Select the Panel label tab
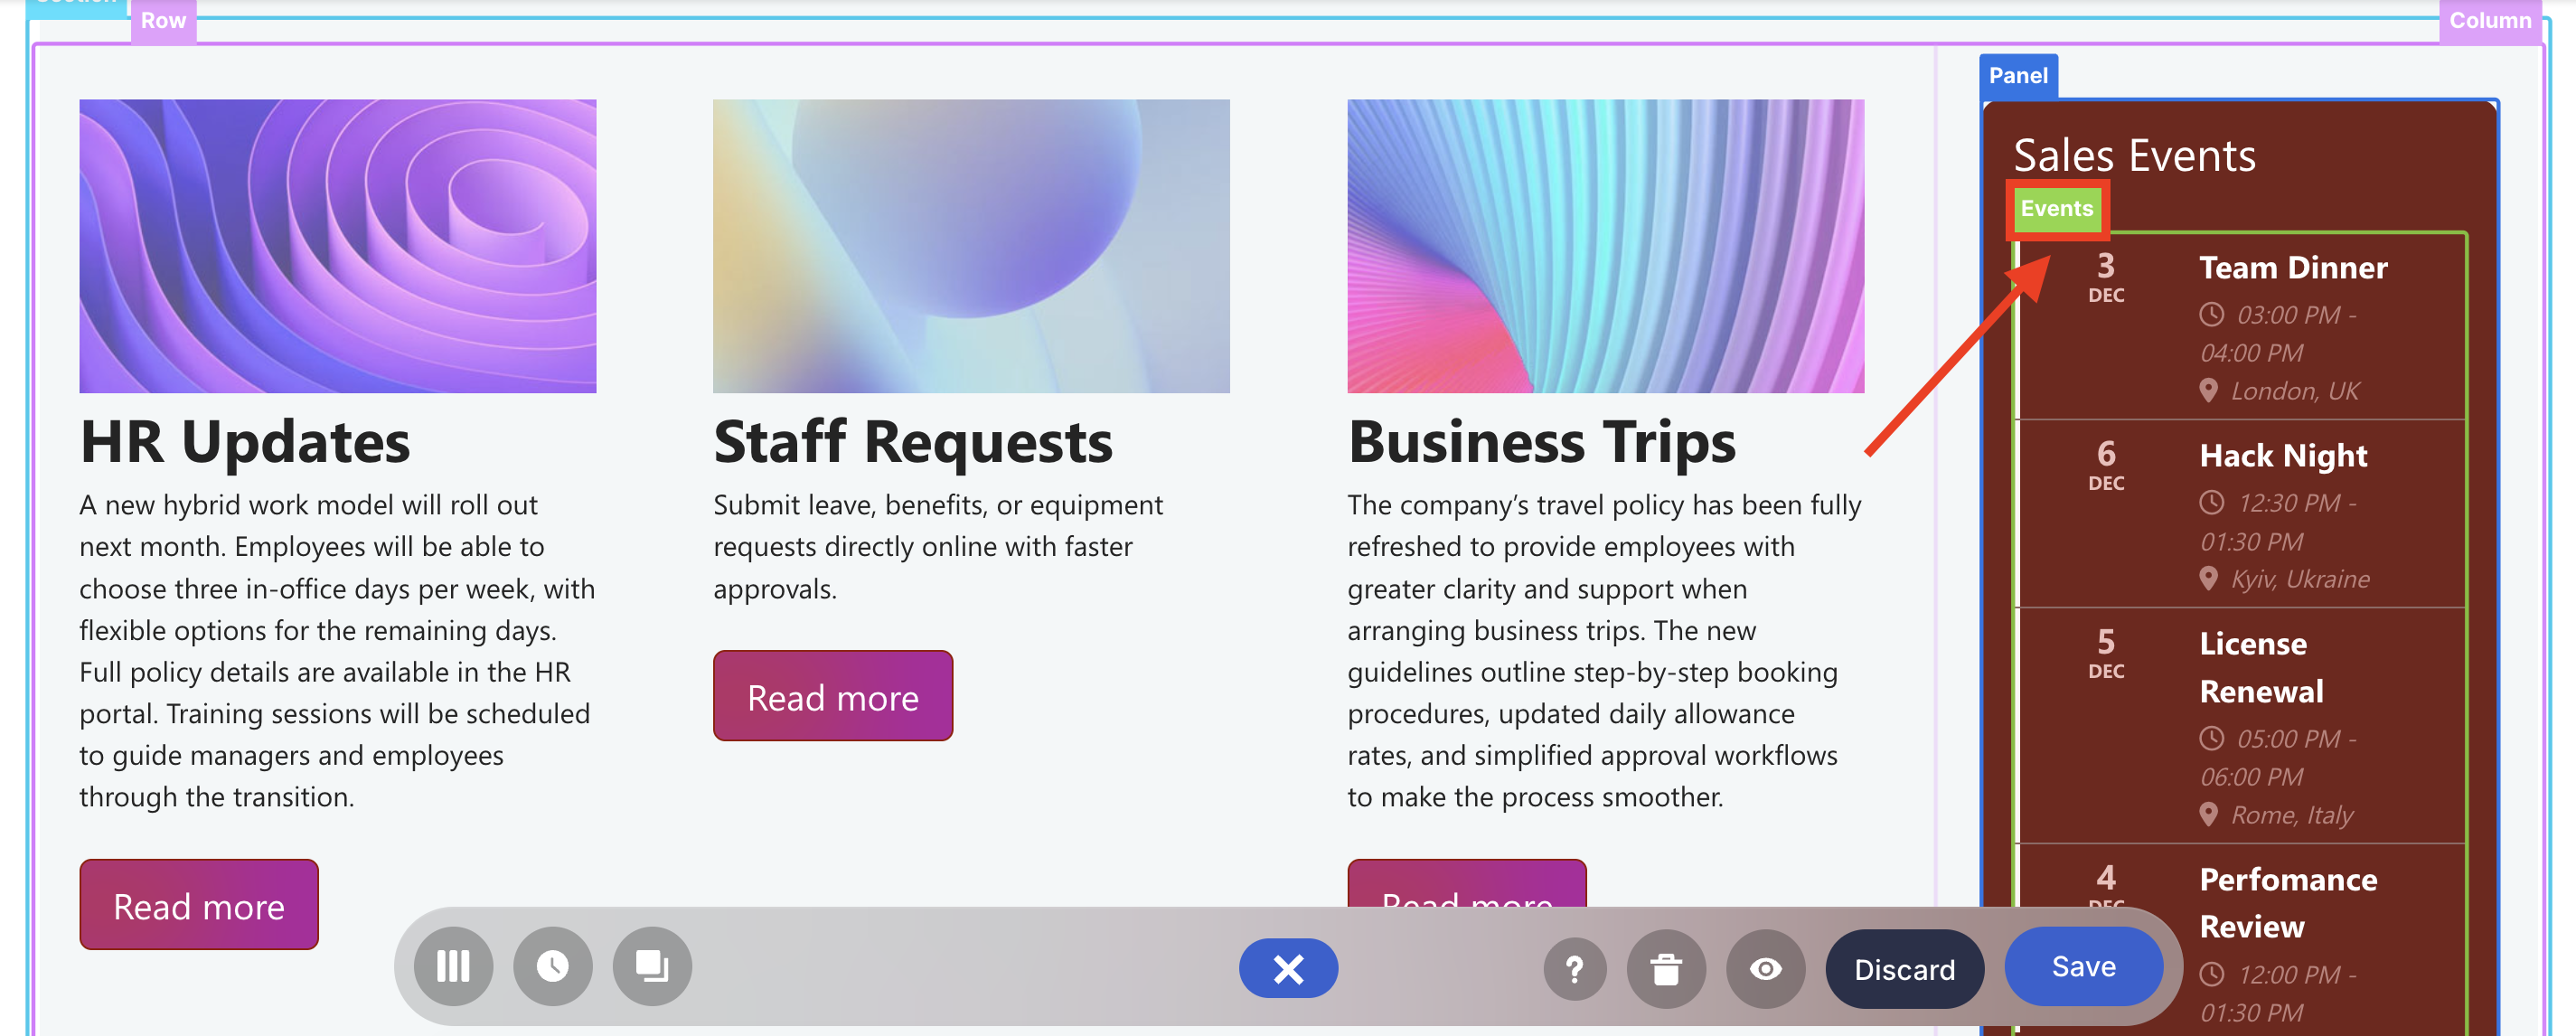2576x1036 pixels. pos(2018,75)
